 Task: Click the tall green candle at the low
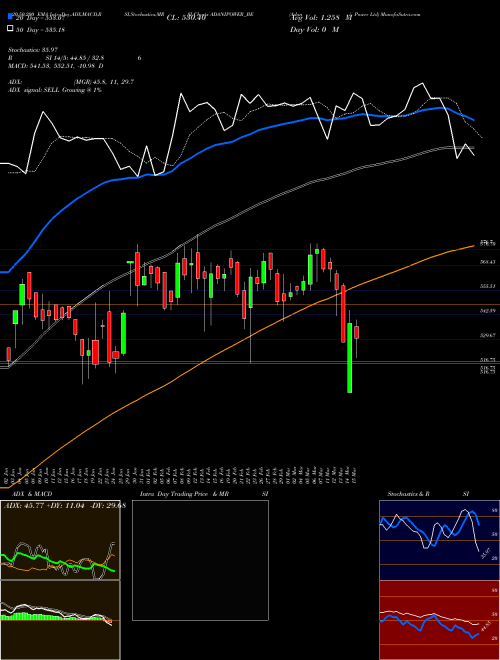click(349, 358)
